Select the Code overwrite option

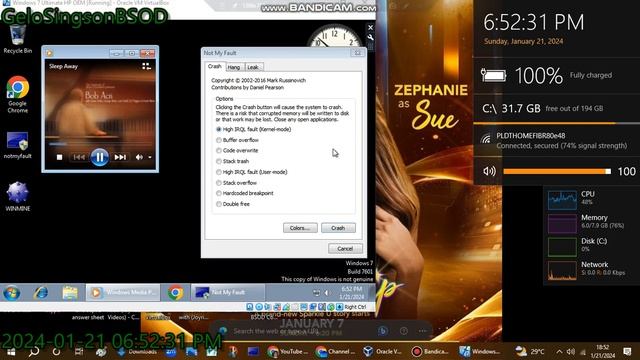[237, 151]
